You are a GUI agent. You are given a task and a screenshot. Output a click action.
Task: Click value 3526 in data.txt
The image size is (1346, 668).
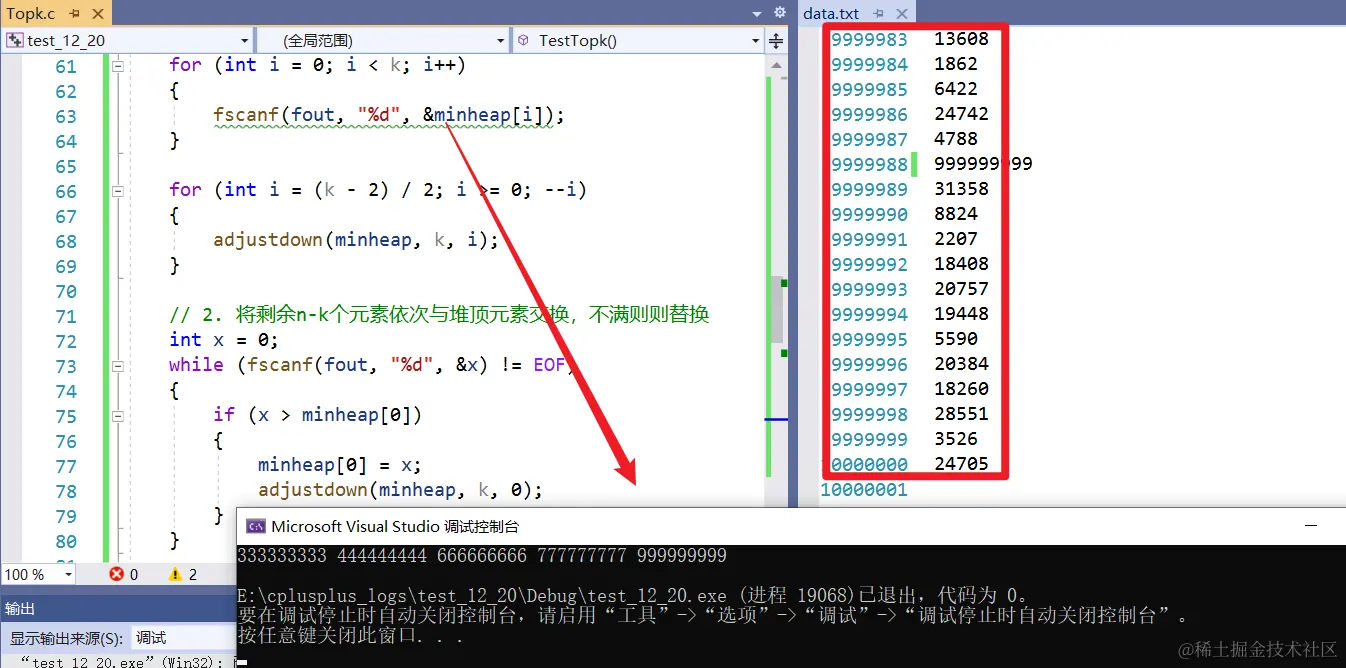[x=956, y=439]
